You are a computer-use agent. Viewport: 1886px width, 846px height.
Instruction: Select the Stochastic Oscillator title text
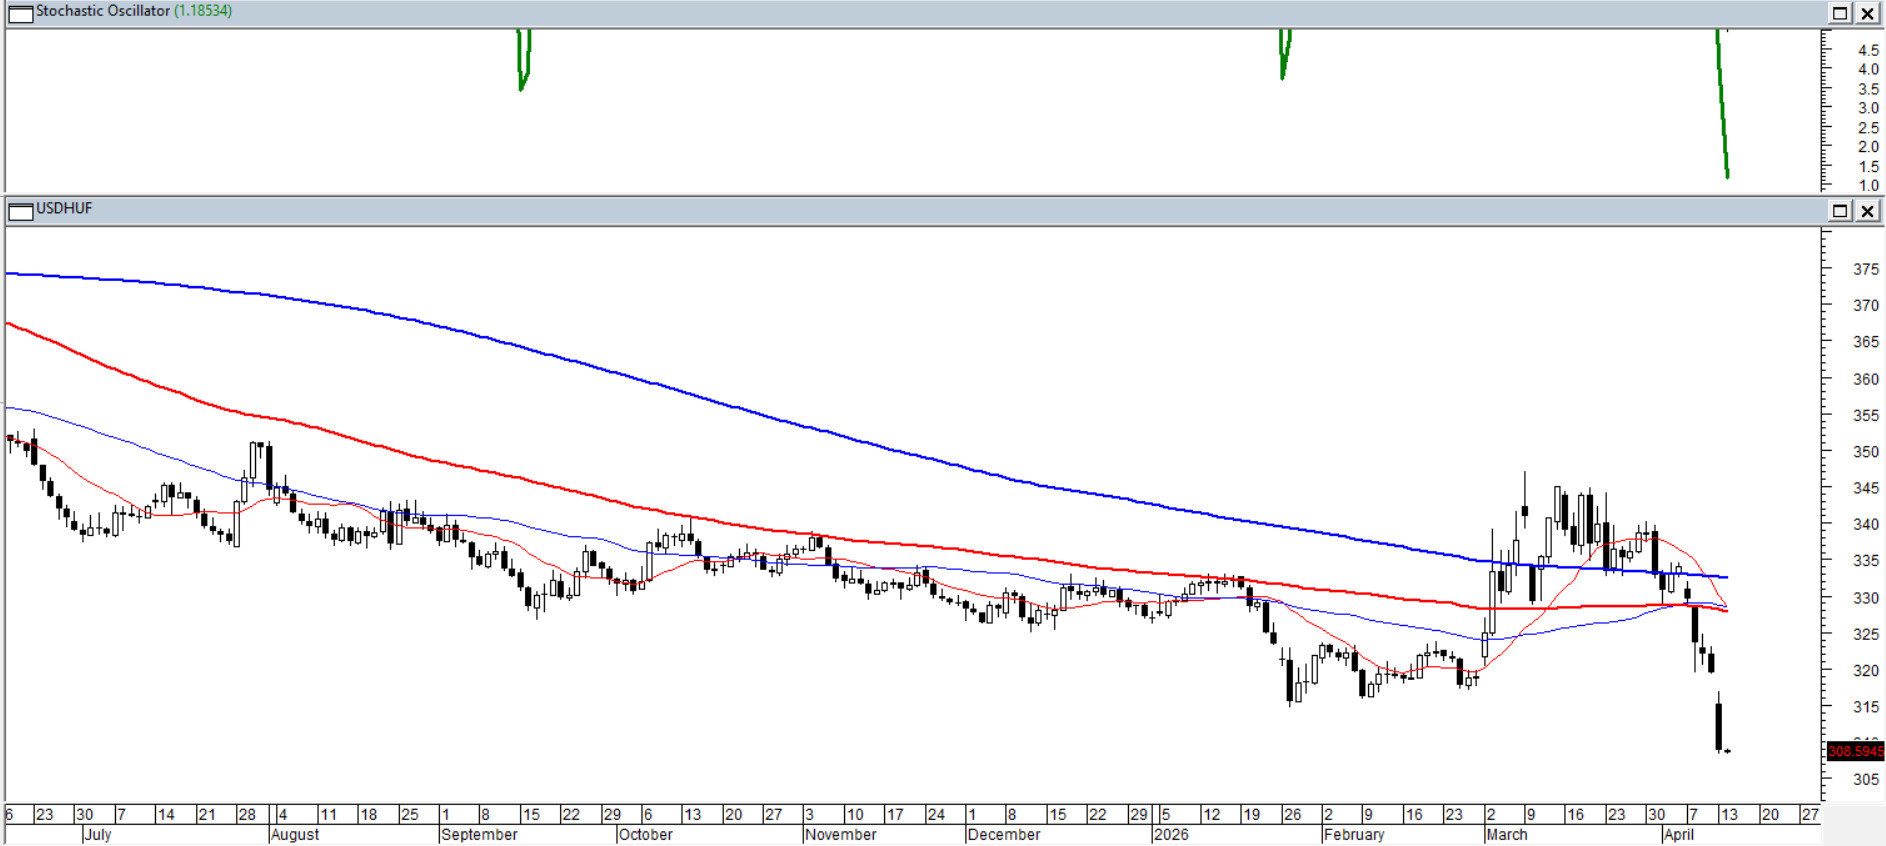pyautogui.click(x=103, y=11)
